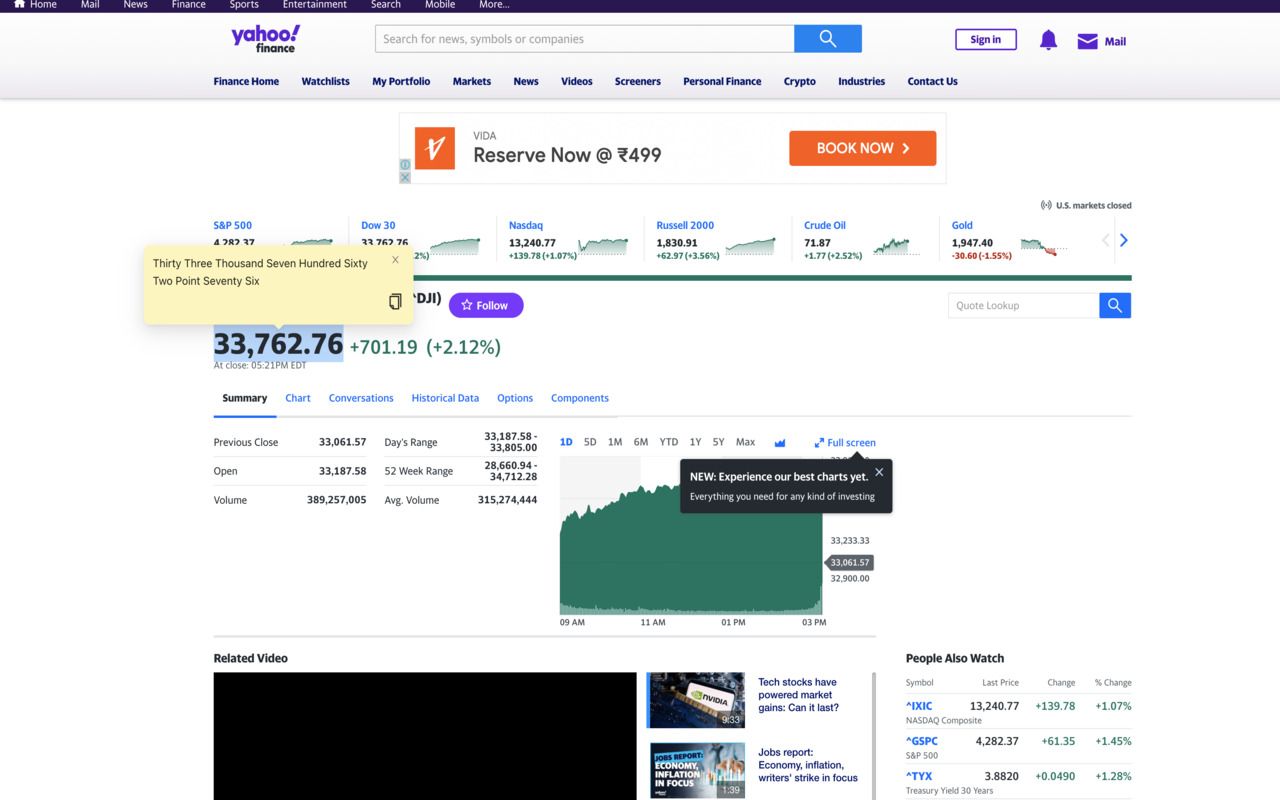Open the Nasdaq index link

coord(526,225)
